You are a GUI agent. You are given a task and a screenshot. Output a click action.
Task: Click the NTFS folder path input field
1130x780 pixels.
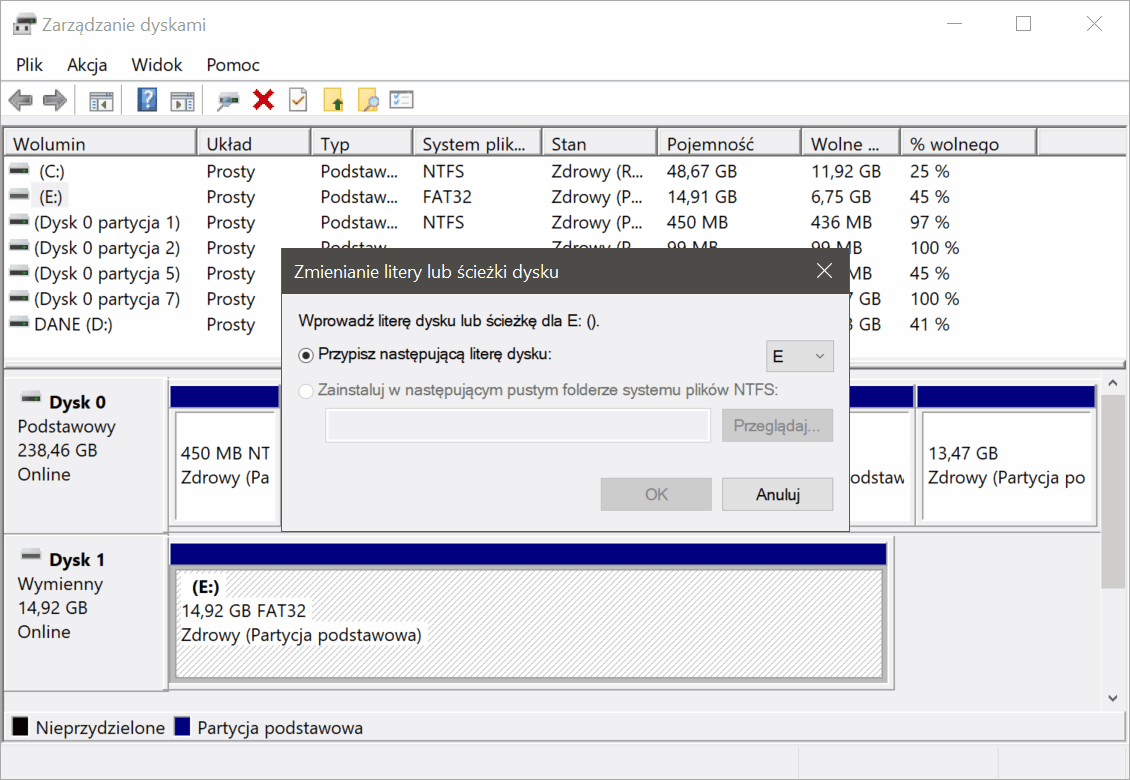point(517,425)
